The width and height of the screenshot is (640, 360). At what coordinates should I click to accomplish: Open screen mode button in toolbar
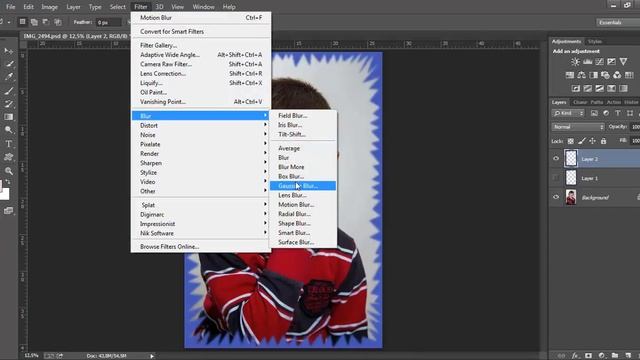(x=9, y=211)
